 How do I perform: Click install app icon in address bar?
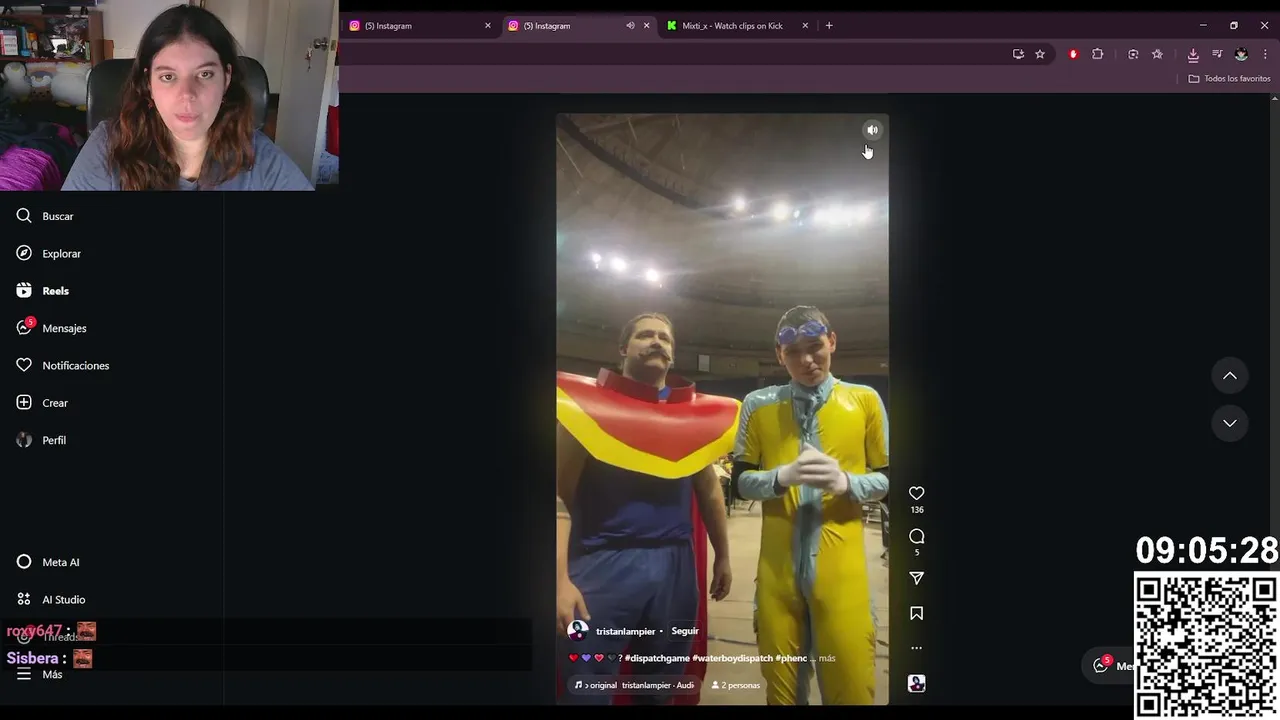[1018, 54]
